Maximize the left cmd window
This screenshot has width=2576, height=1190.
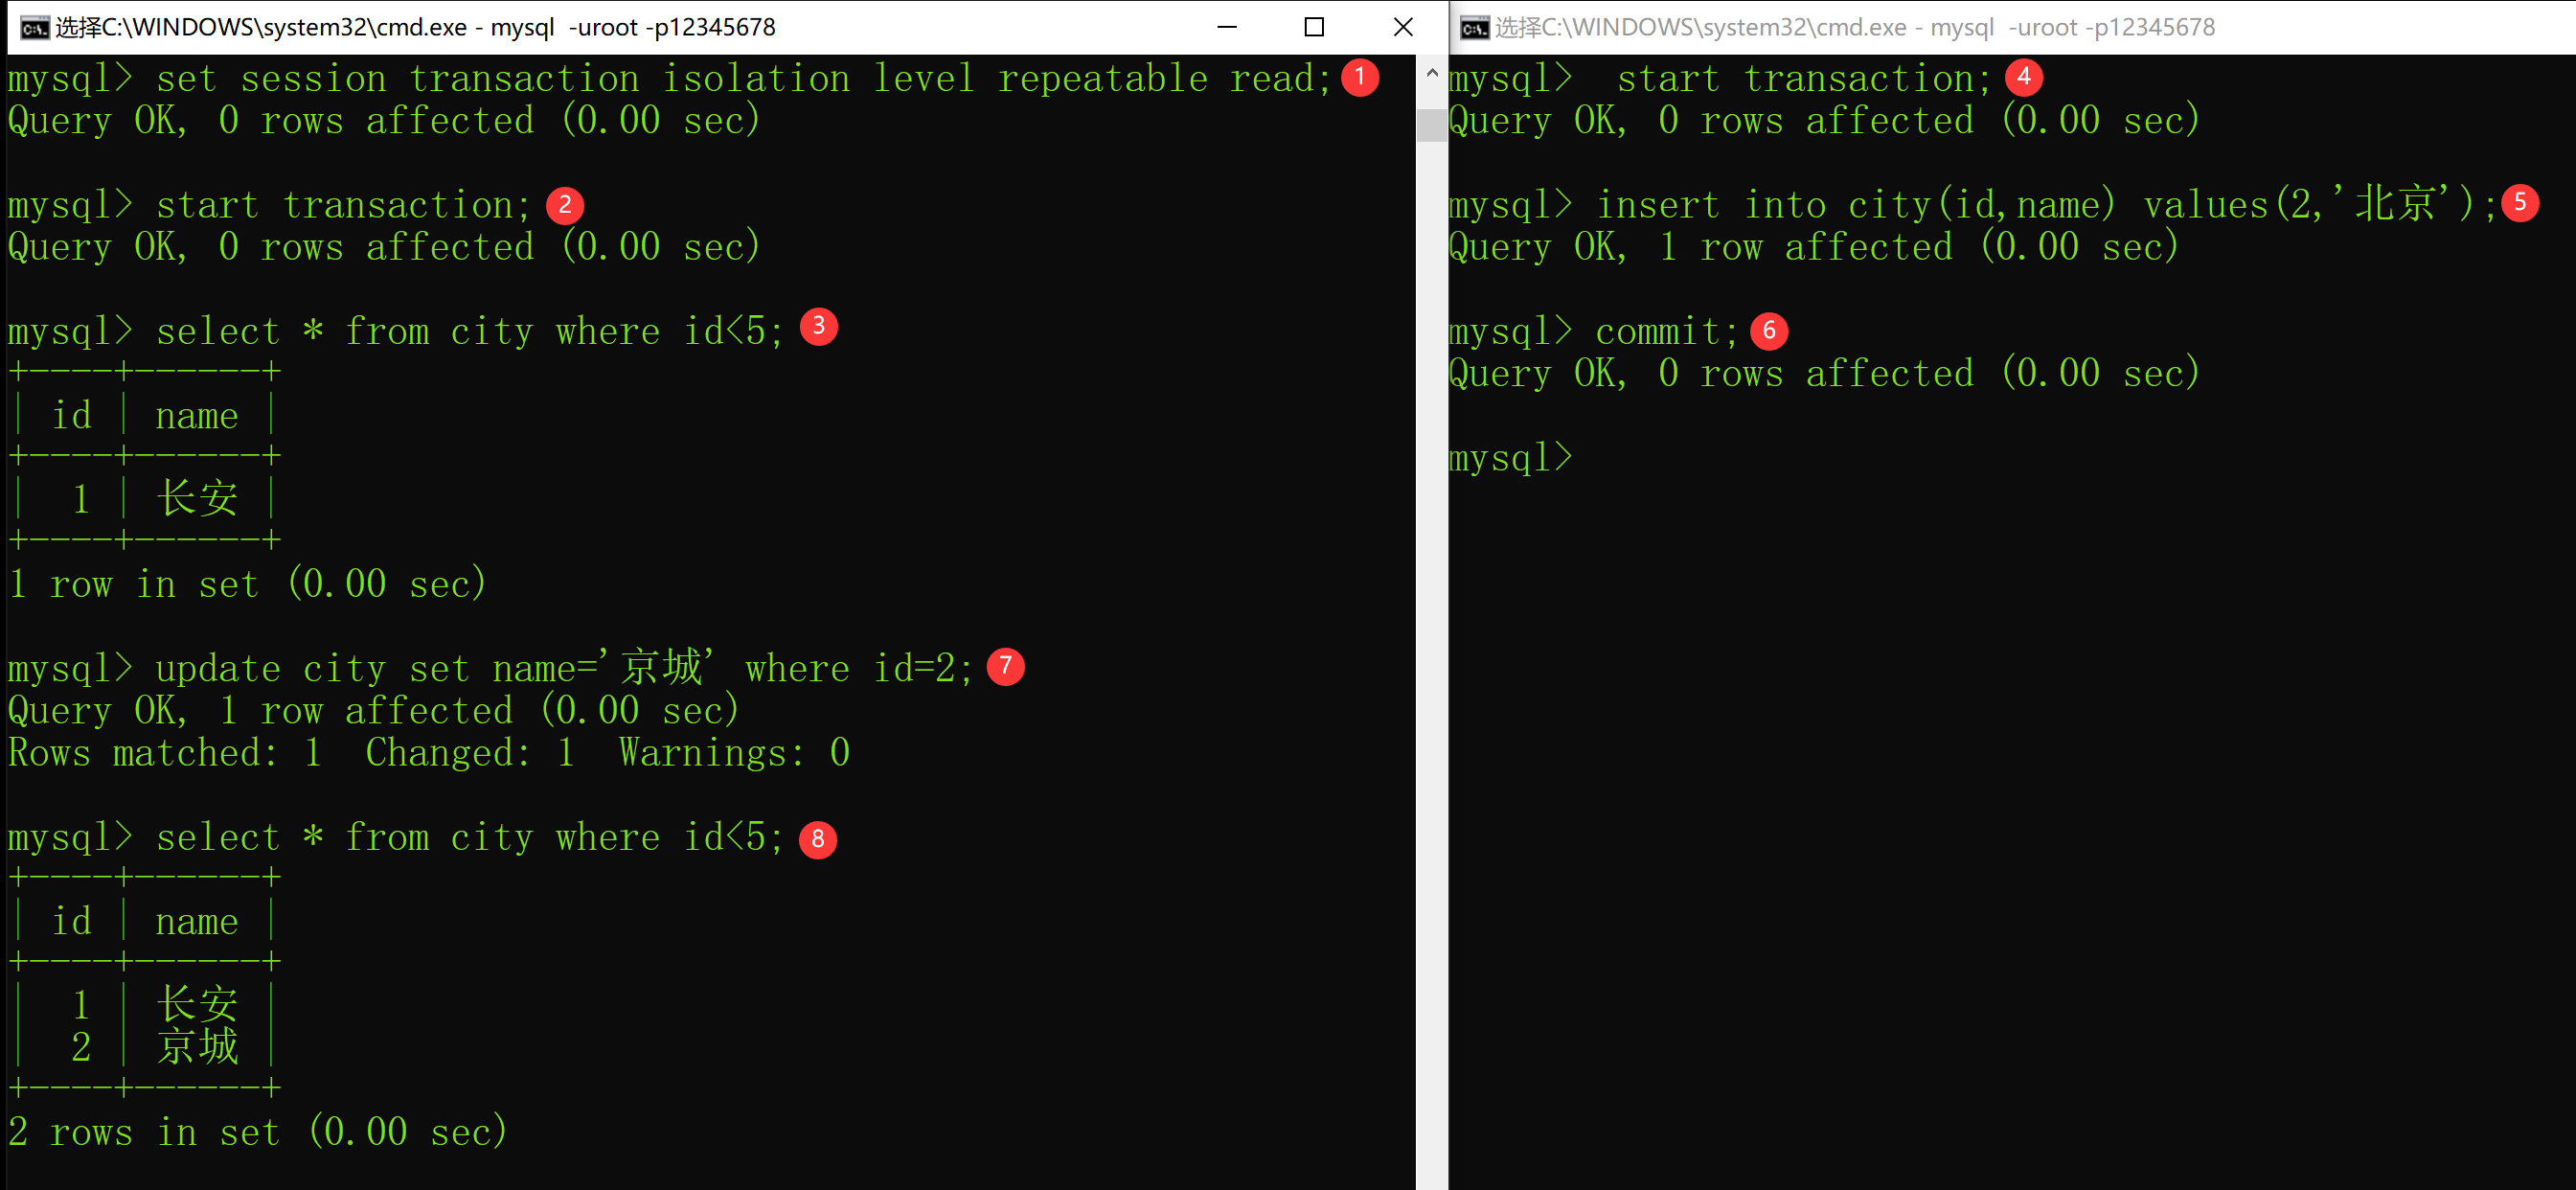(x=1314, y=27)
